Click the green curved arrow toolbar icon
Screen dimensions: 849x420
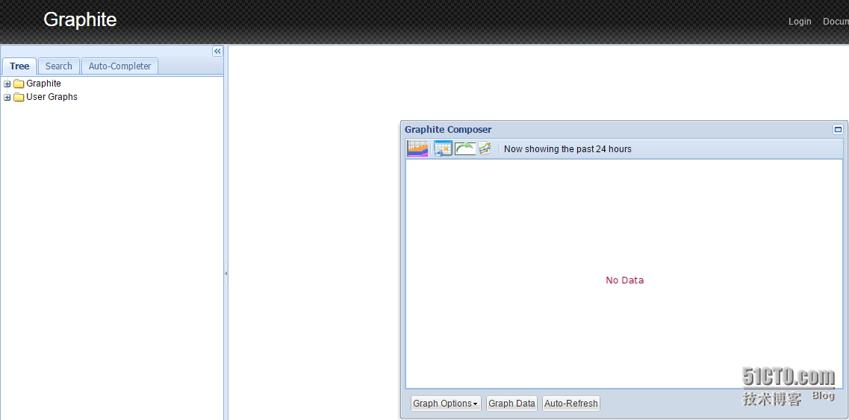(x=465, y=149)
